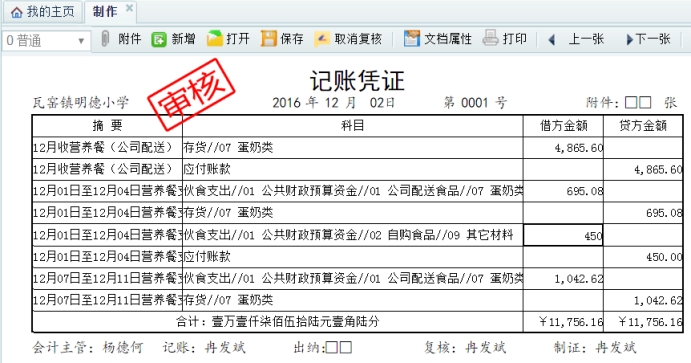691x363 pixels.
Task: Click 会计主管 name 杨德何
Action: pyautogui.click(x=123, y=348)
